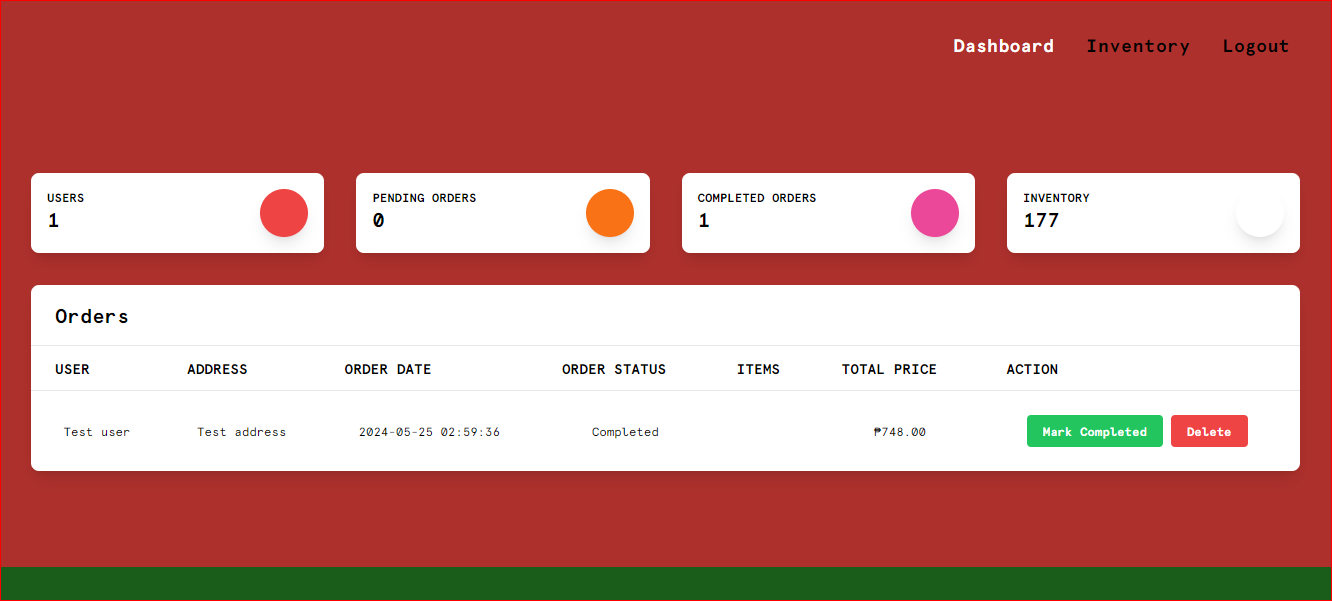Click the Completed status text in the order row
The image size is (1332, 601).
(625, 431)
